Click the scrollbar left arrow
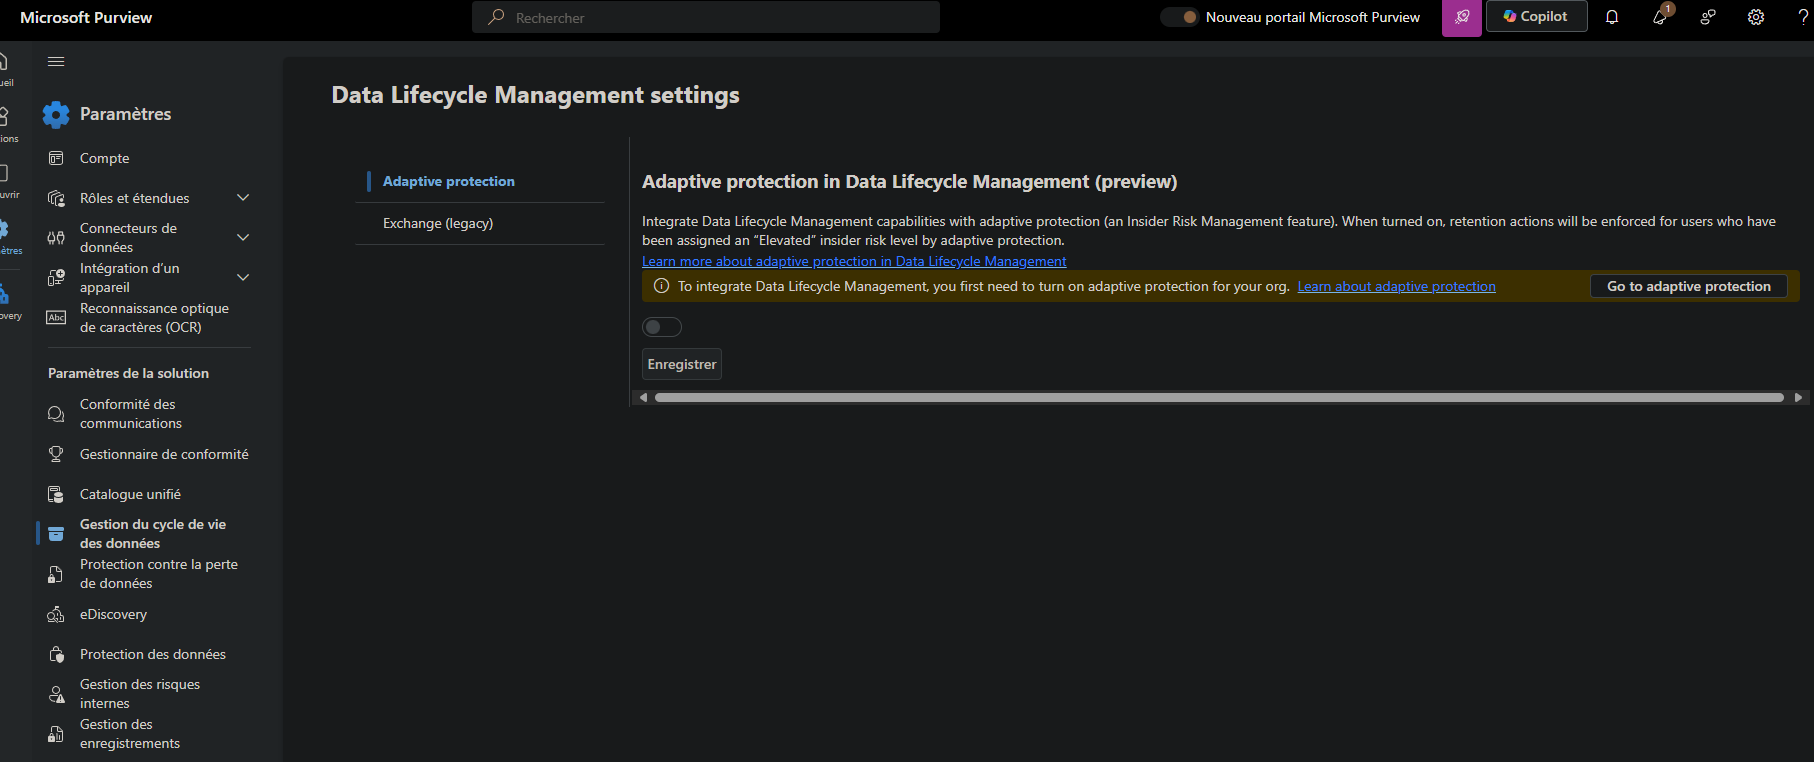The width and height of the screenshot is (1814, 762). click(643, 398)
